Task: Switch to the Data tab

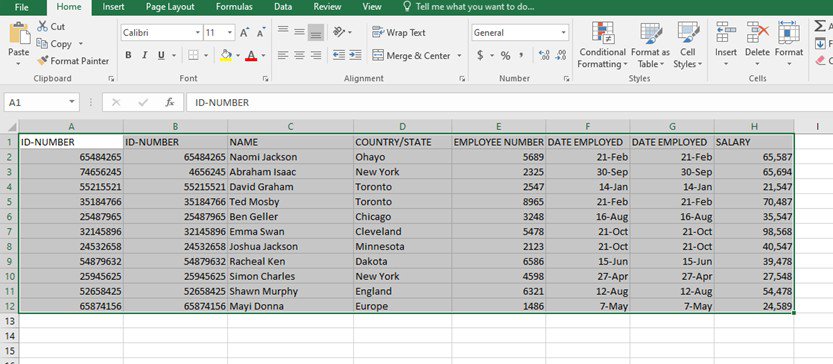Action: [283, 7]
